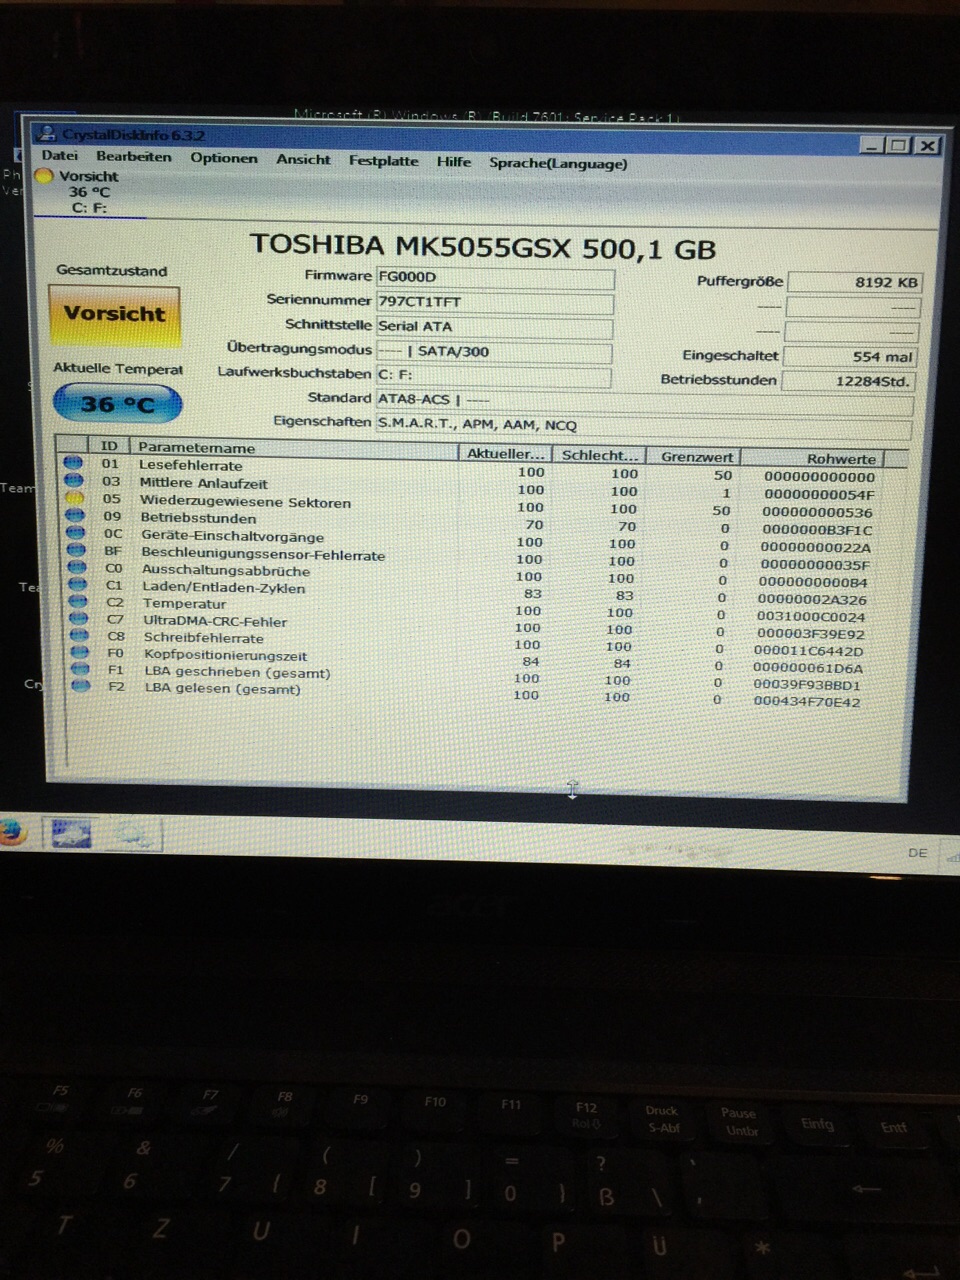Click the Puffergröße 8192 KB field
960x1280 pixels.
coord(853,283)
